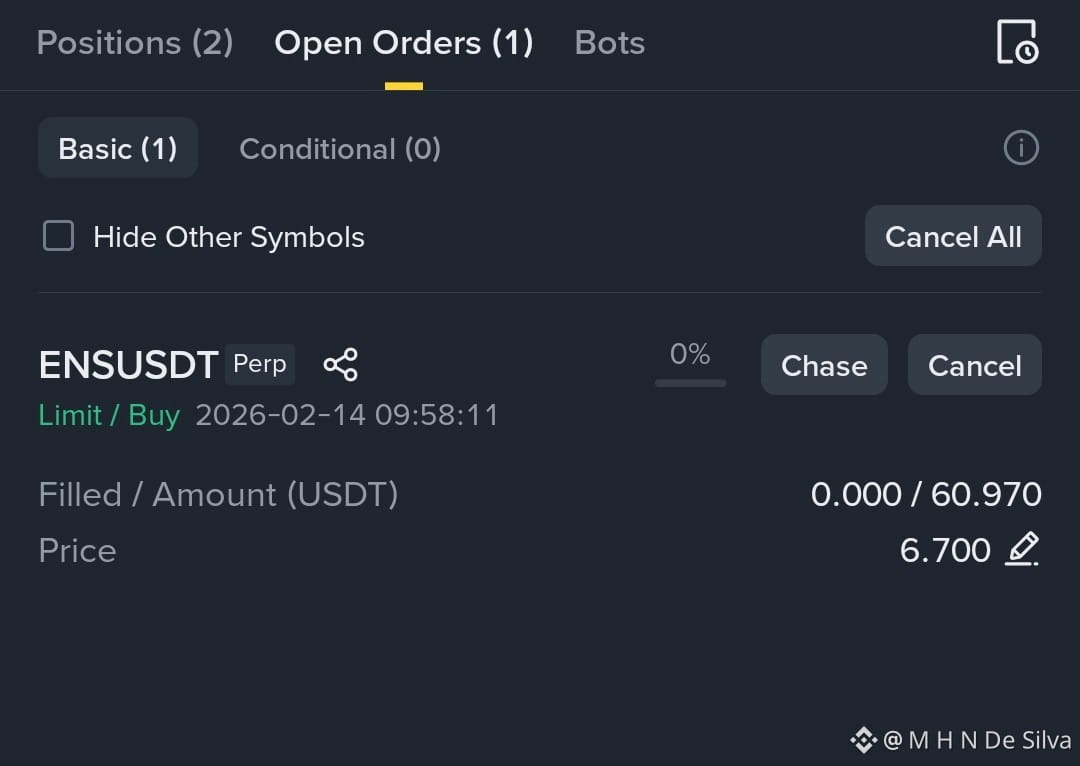Click the info circle icon

(x=1021, y=148)
